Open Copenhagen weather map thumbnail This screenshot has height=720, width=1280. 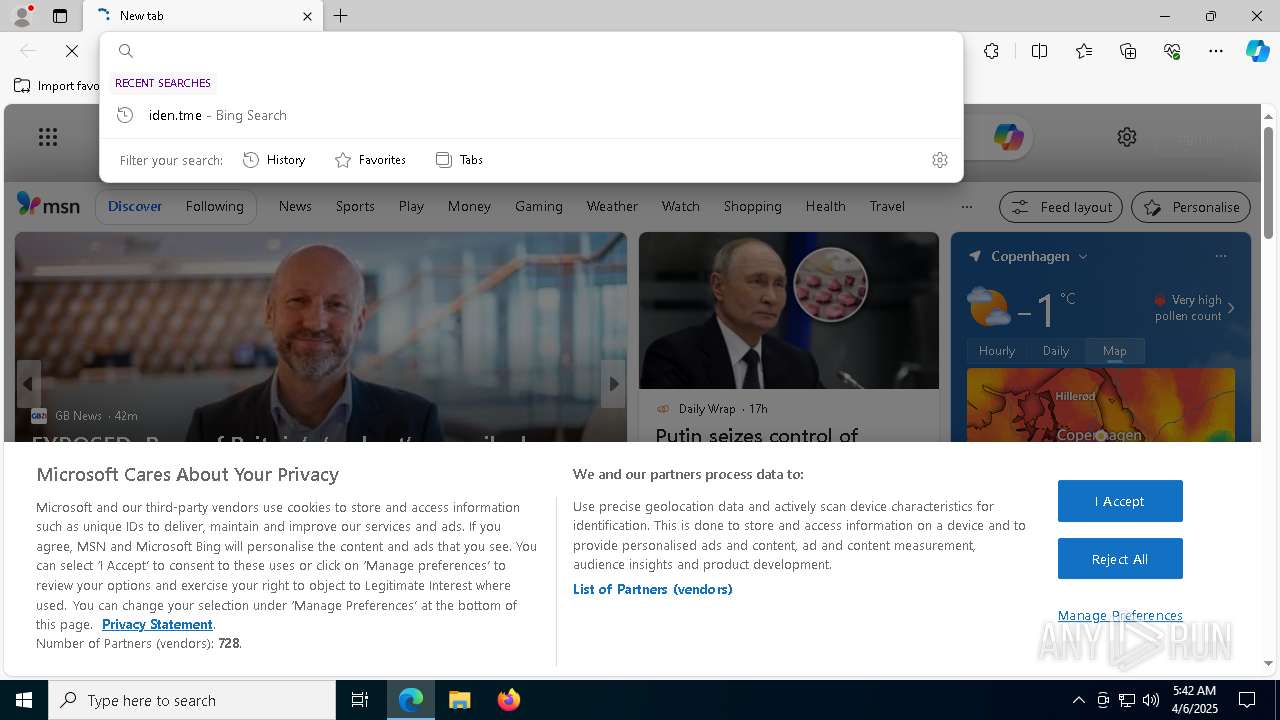(x=1101, y=405)
